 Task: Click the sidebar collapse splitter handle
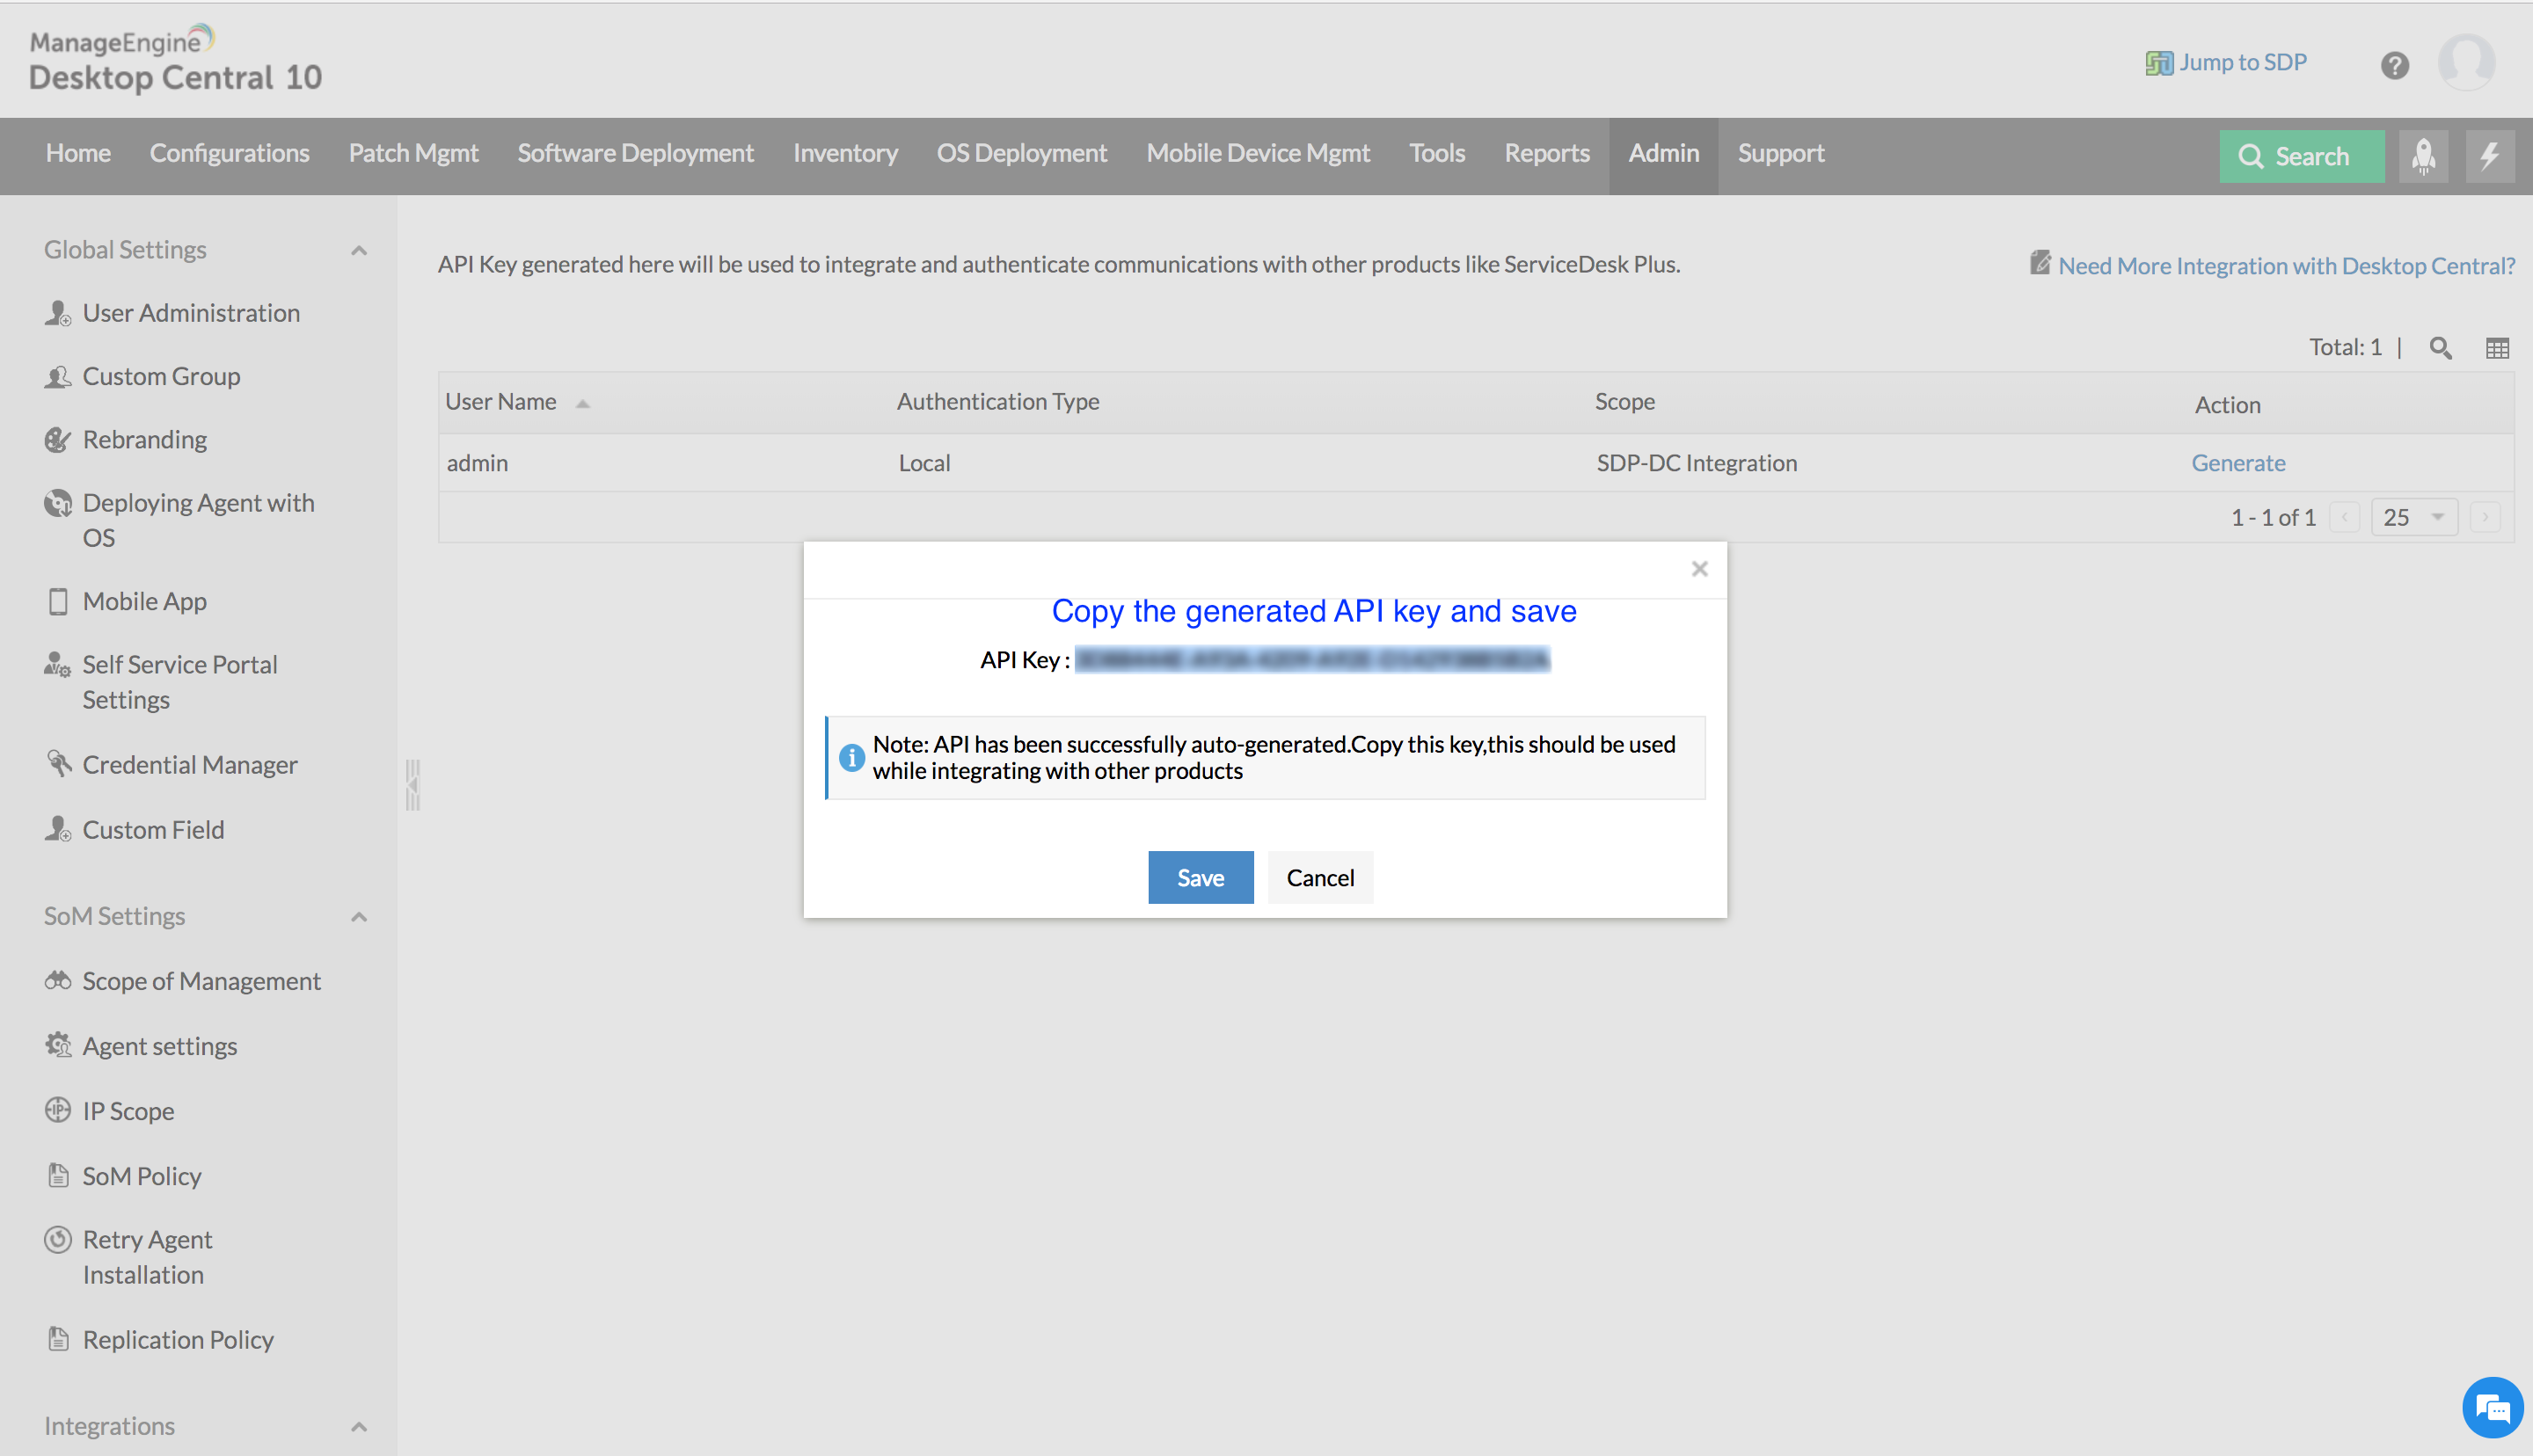412,784
